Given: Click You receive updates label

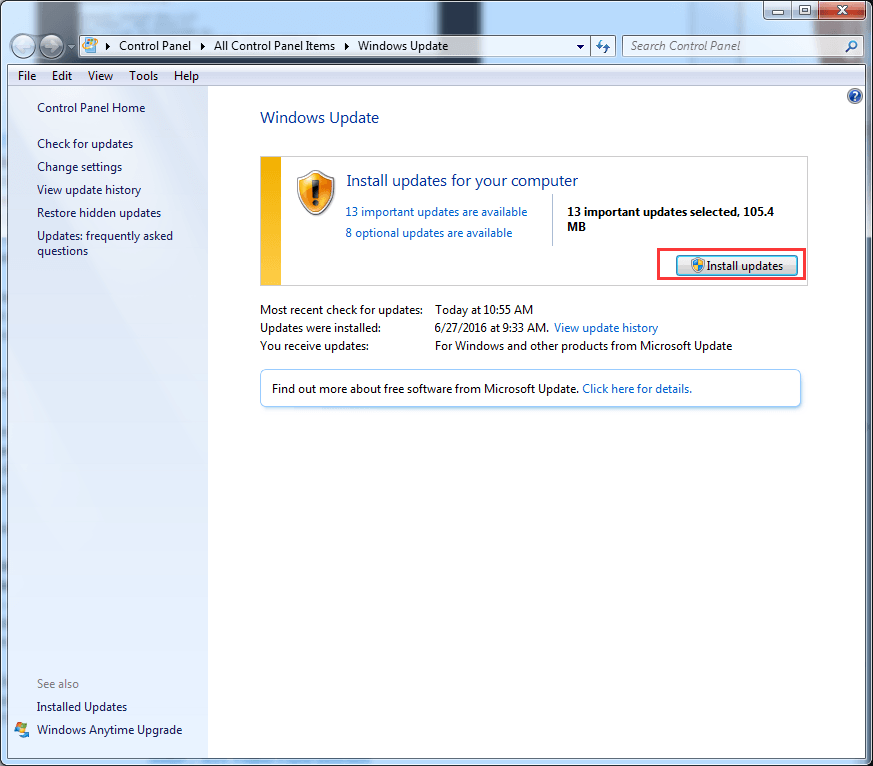Looking at the screenshot, I should tap(315, 346).
